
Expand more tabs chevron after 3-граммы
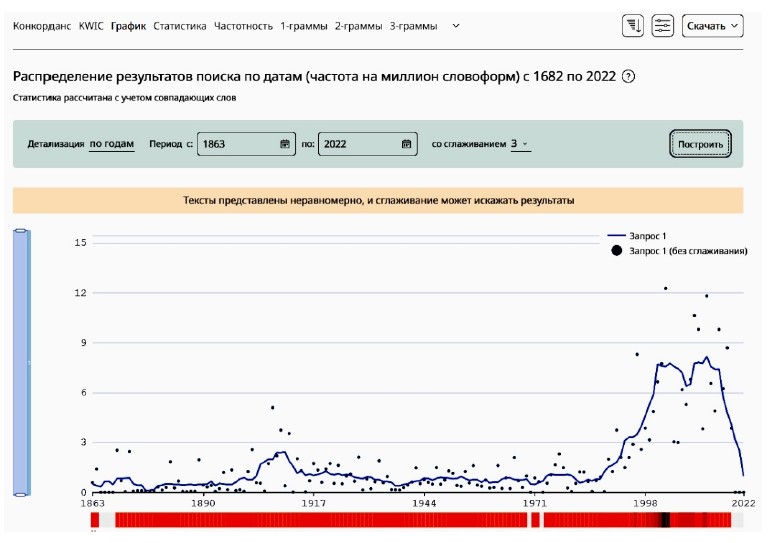[456, 26]
